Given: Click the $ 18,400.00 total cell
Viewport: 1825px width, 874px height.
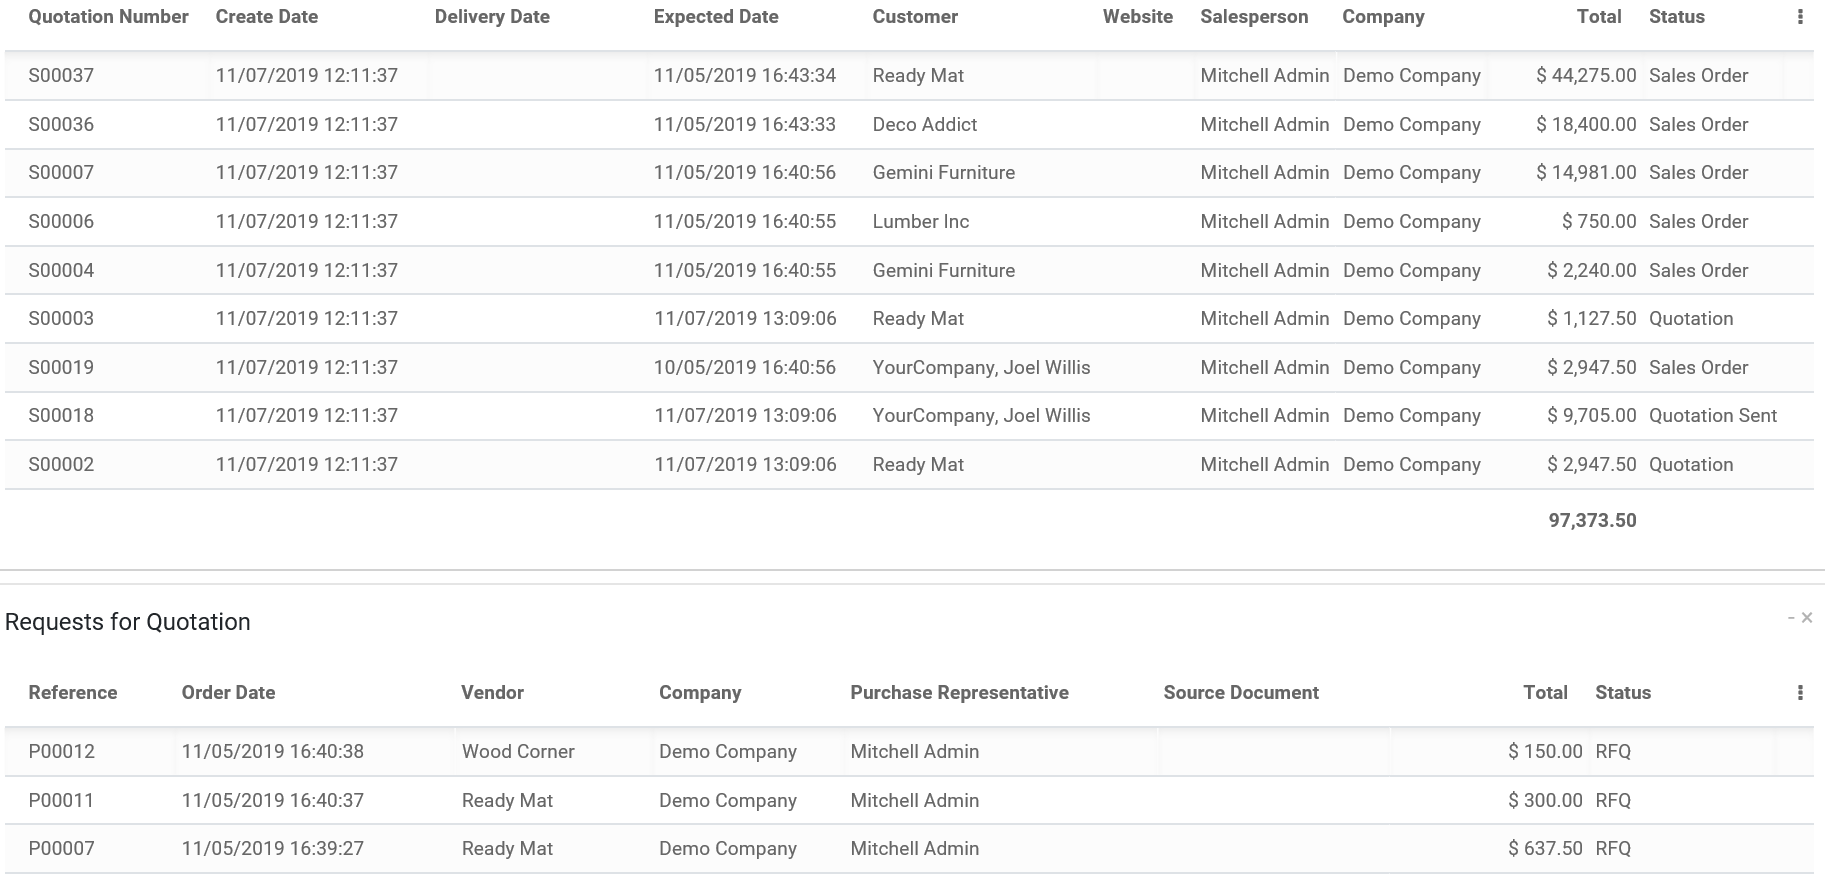Looking at the screenshot, I should (x=1586, y=125).
